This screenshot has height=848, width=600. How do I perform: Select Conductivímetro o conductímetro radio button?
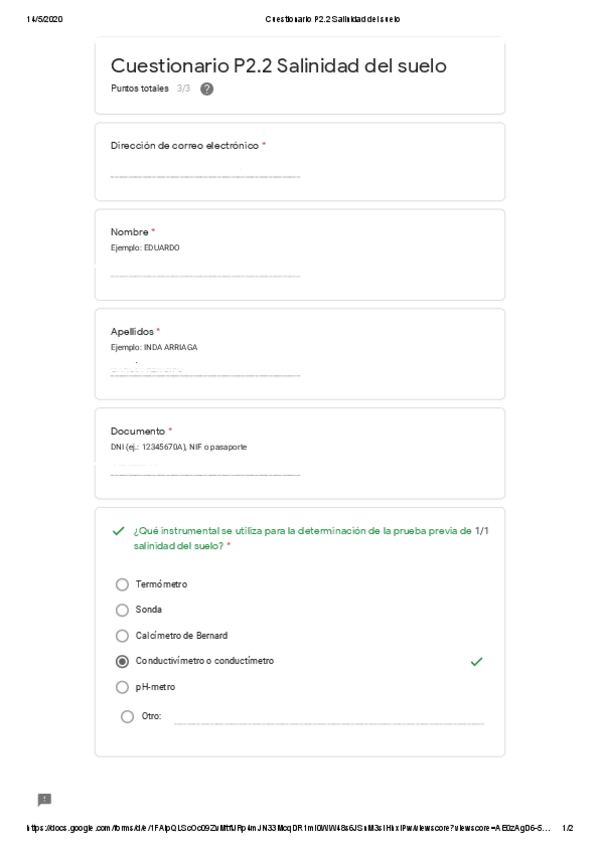(x=122, y=662)
